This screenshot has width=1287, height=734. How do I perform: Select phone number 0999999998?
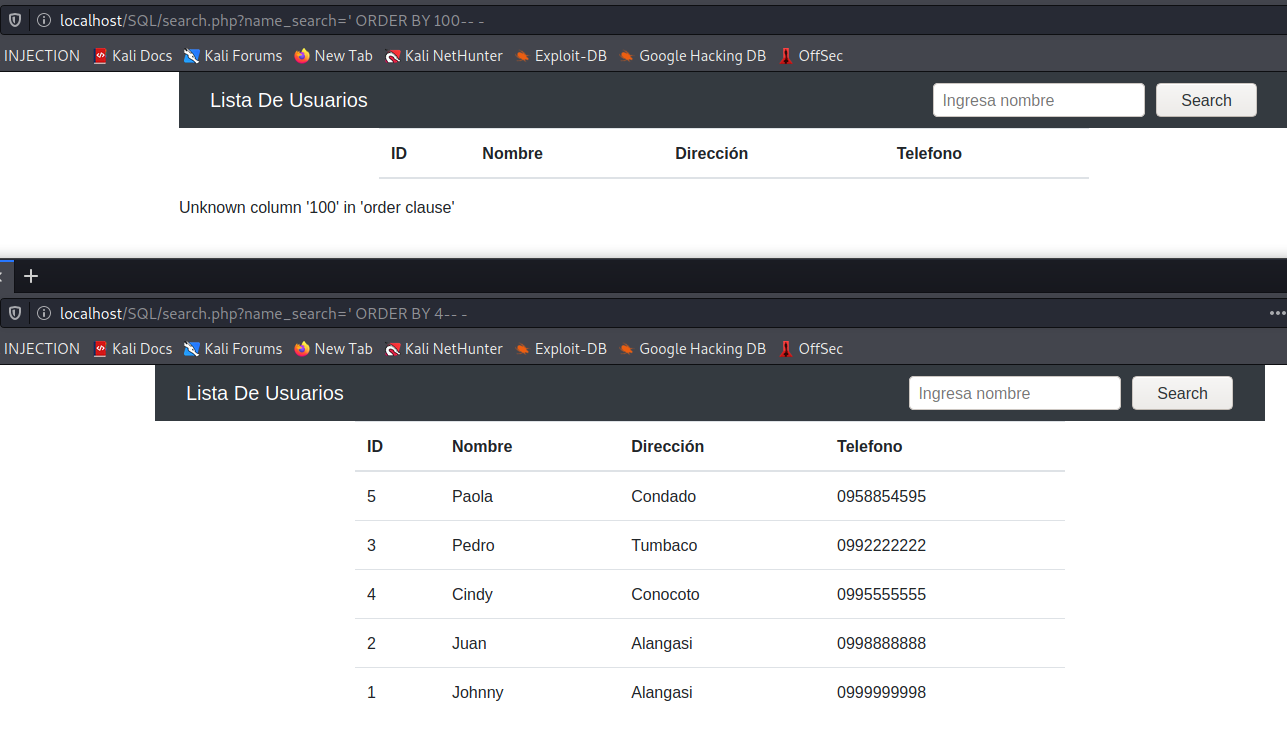[x=881, y=692]
